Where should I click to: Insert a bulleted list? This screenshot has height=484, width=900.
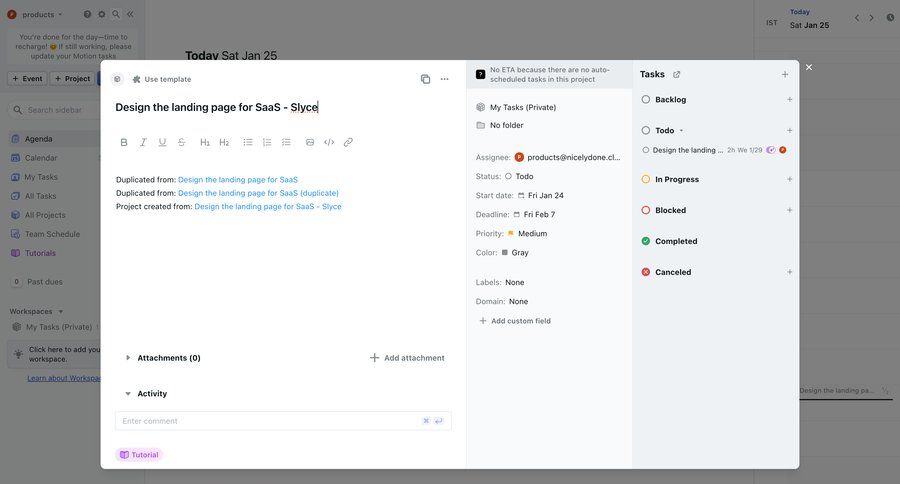248,142
